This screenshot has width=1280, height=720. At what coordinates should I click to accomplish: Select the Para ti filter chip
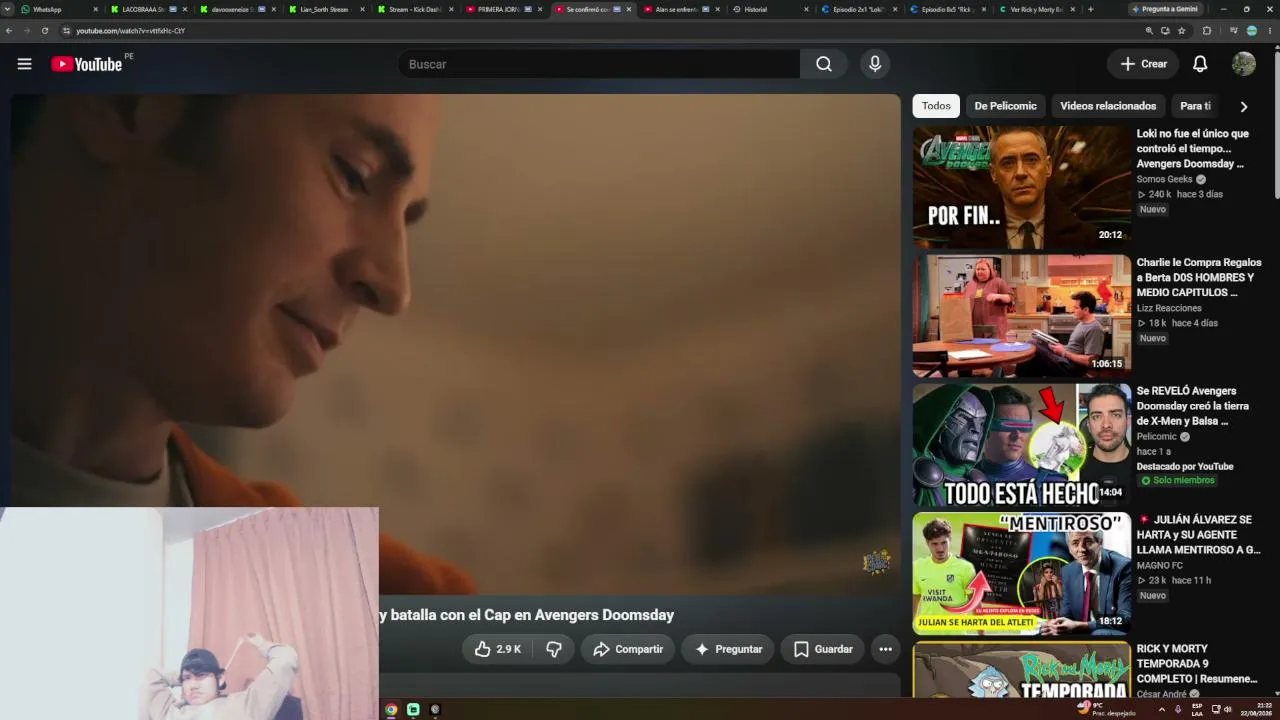pyautogui.click(x=1195, y=106)
